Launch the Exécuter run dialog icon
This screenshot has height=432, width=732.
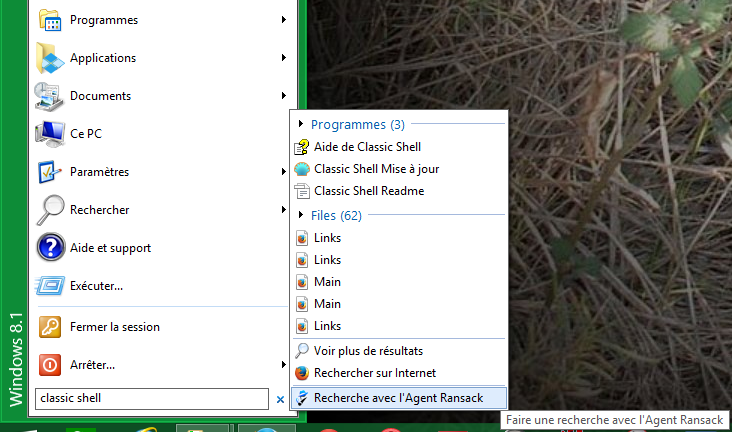50,286
